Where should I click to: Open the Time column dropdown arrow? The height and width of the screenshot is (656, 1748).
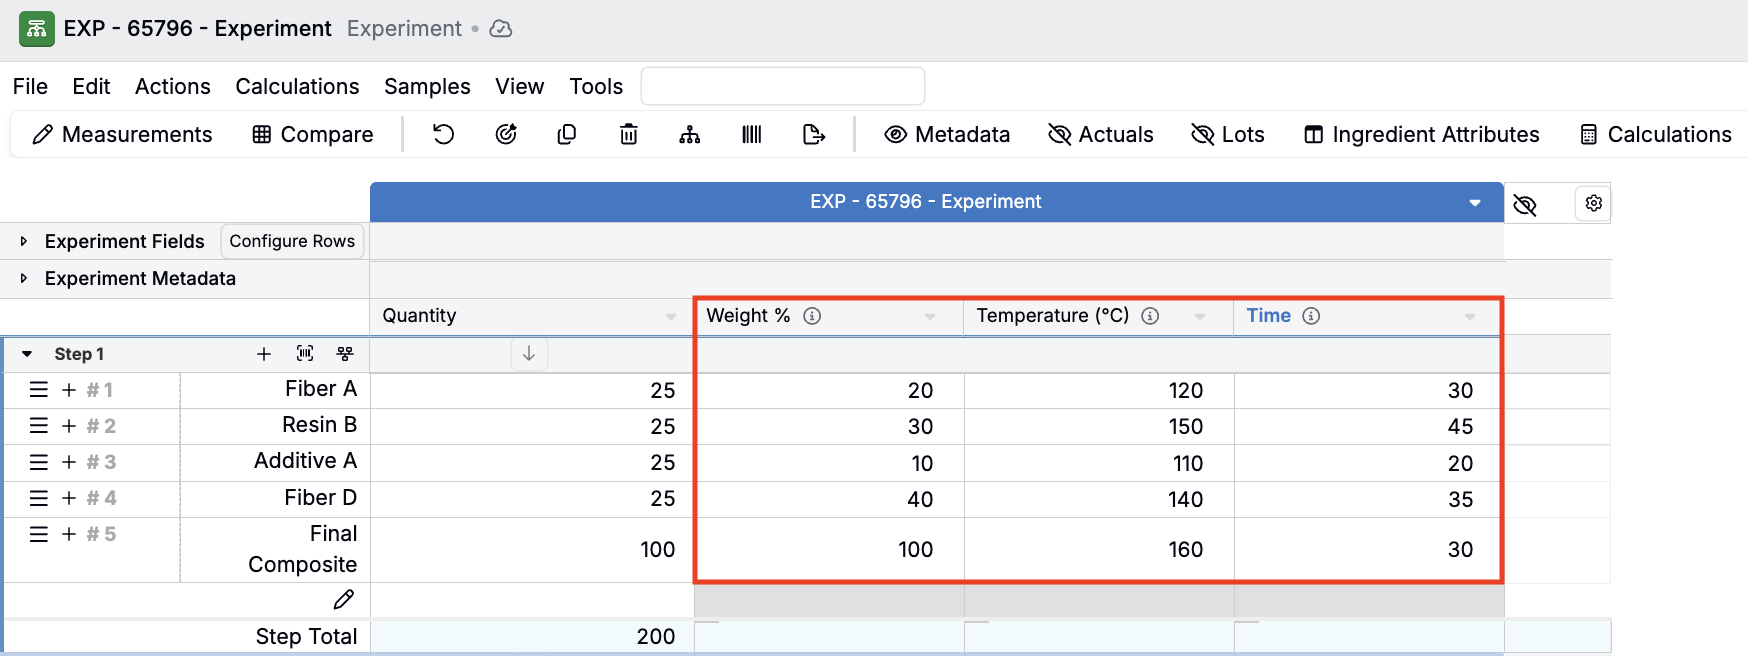coord(1470,317)
